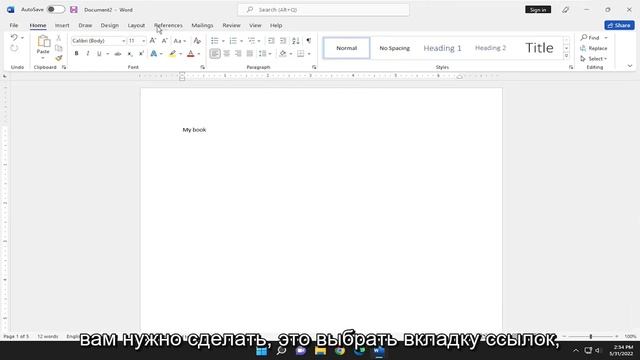
Task: Toggle Italic formatting
Action: point(88,53)
